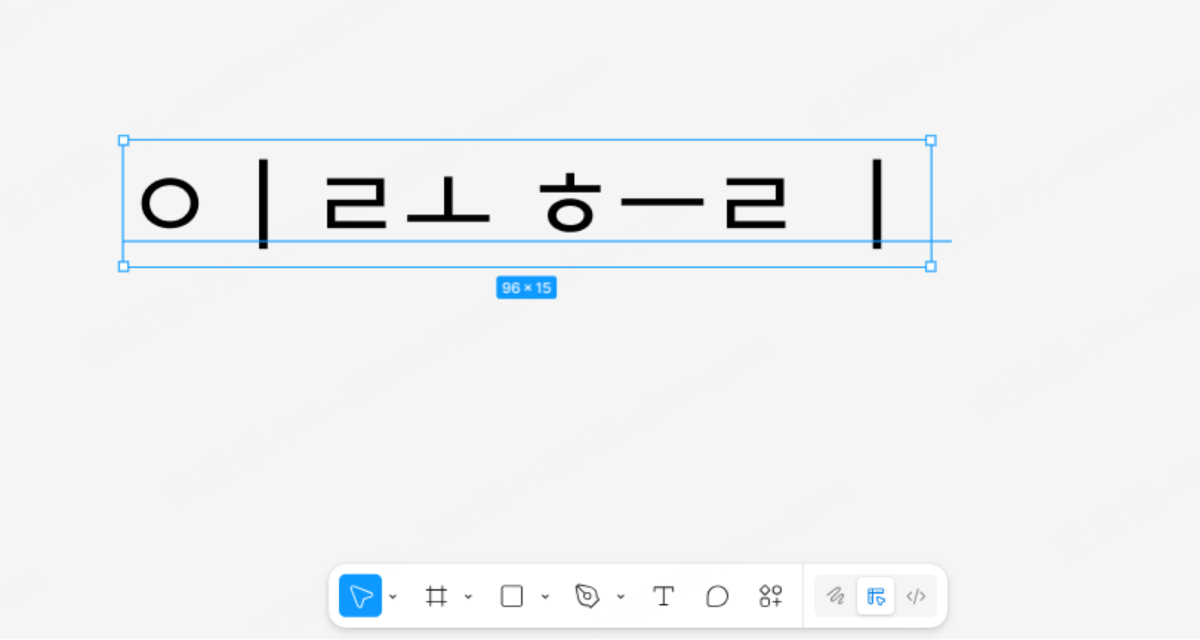The image size is (1200, 640).
Task: Click the 96 × 15 dimension label
Action: coord(526,287)
